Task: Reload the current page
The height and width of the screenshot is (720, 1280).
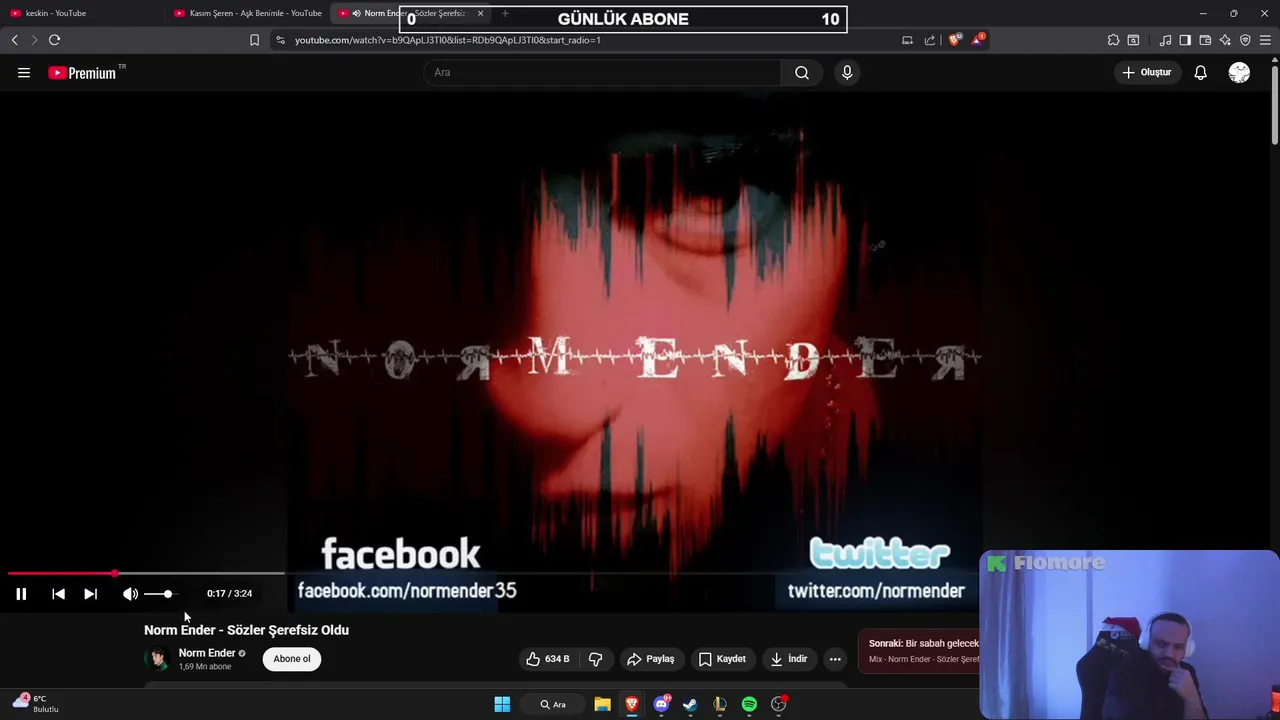Action: [x=55, y=40]
